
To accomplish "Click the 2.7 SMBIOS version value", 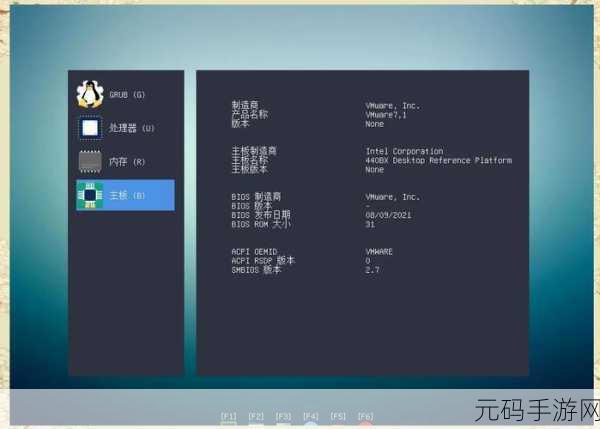I will coord(372,270).
